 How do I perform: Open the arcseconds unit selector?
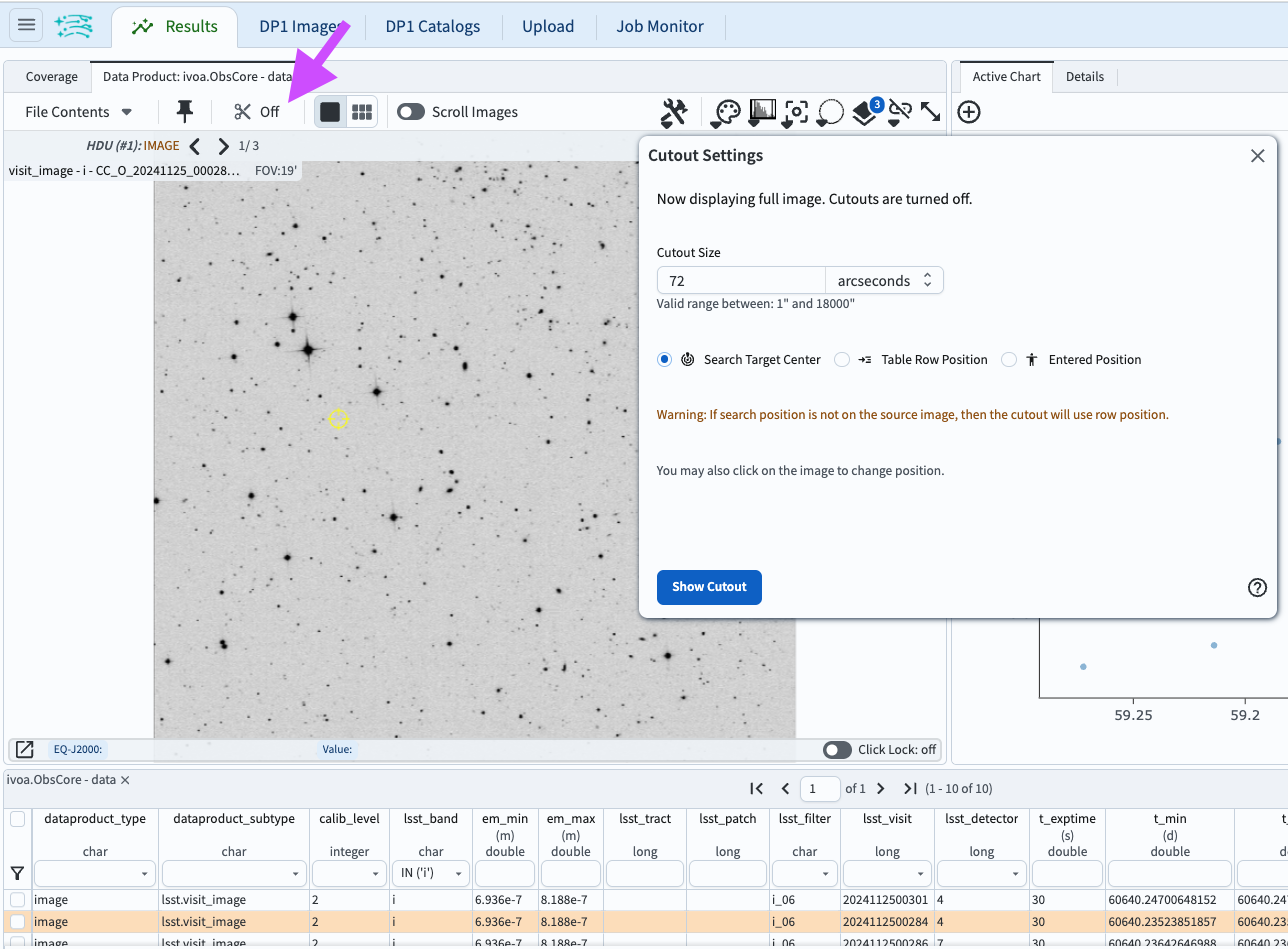point(884,280)
